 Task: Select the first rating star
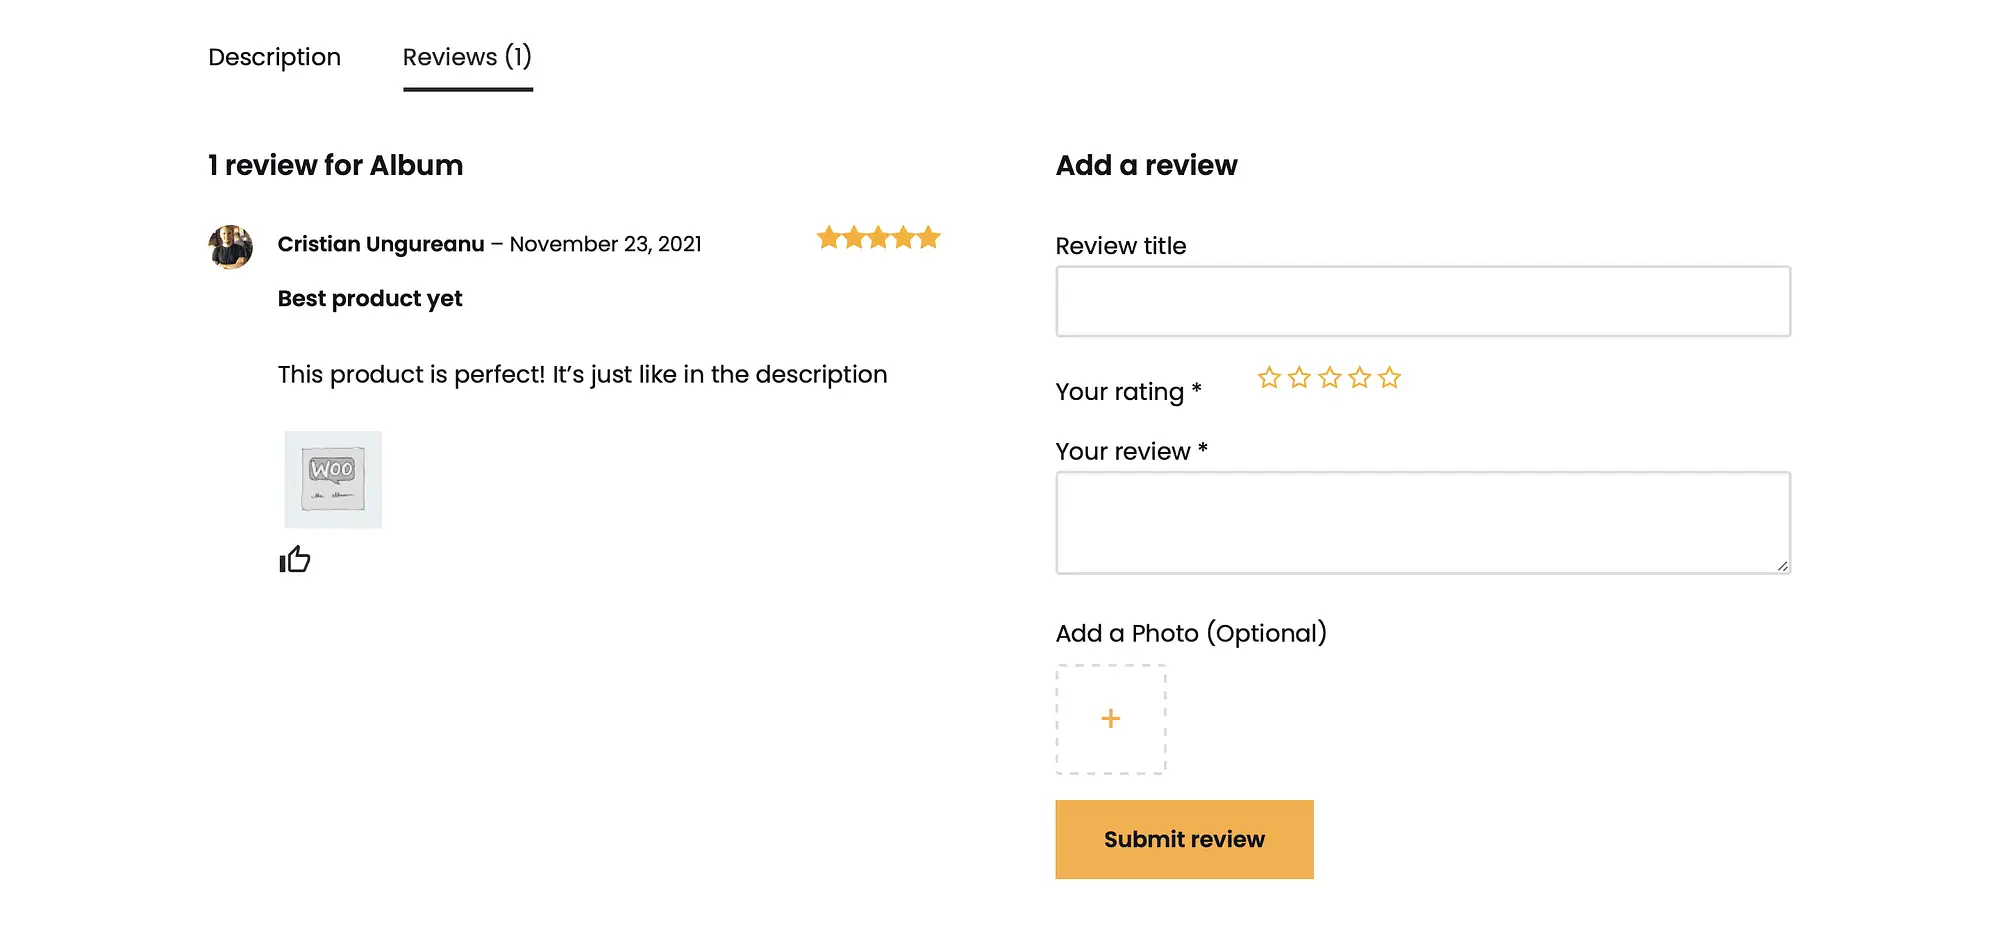point(1269,377)
